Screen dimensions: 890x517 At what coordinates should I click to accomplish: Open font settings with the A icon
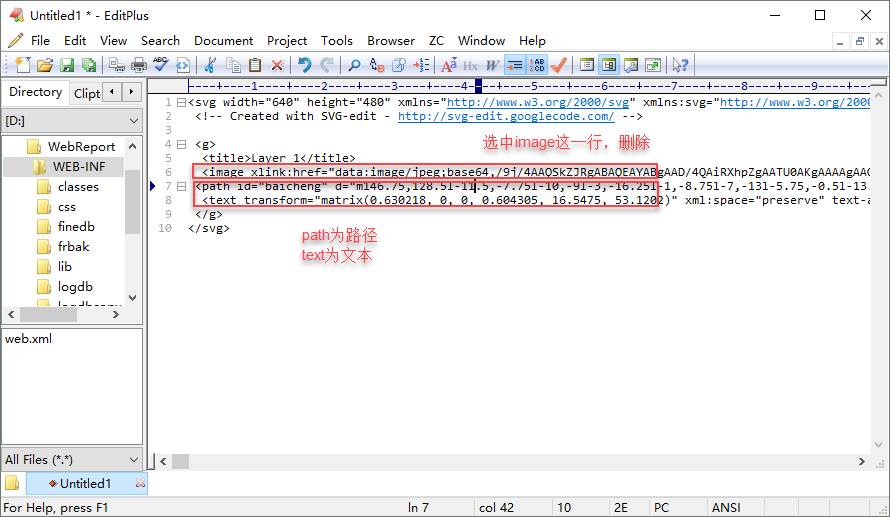coord(449,65)
